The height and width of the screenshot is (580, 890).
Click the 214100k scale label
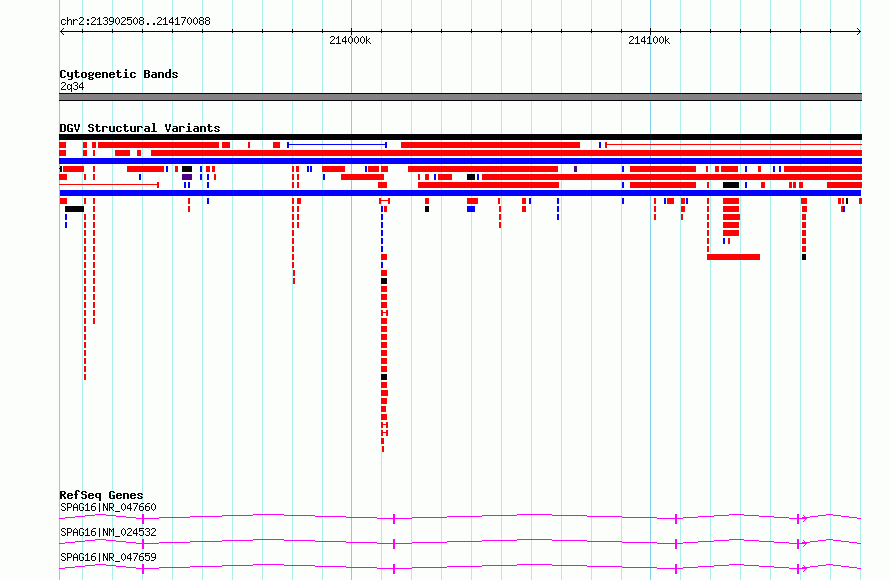click(649, 40)
